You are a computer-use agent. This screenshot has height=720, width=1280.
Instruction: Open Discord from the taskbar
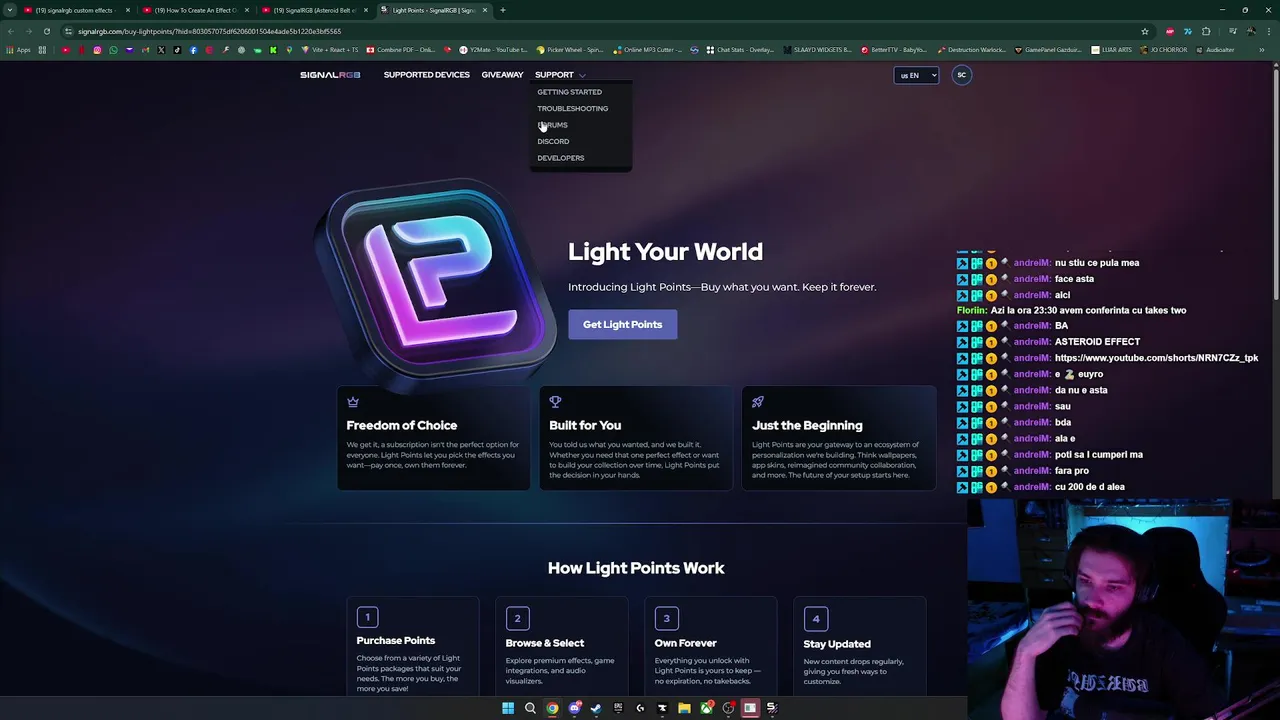574,708
